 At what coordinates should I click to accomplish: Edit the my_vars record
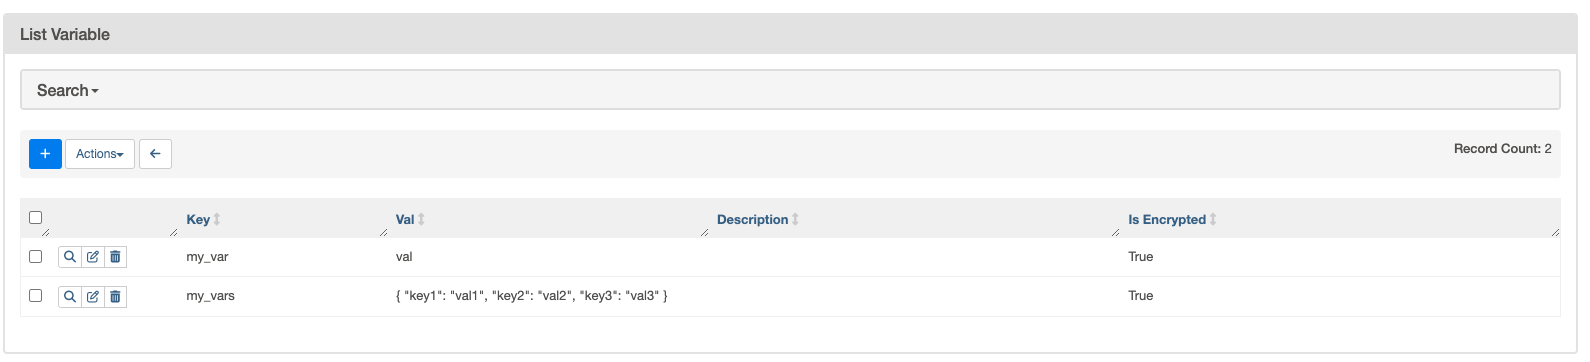click(x=93, y=296)
